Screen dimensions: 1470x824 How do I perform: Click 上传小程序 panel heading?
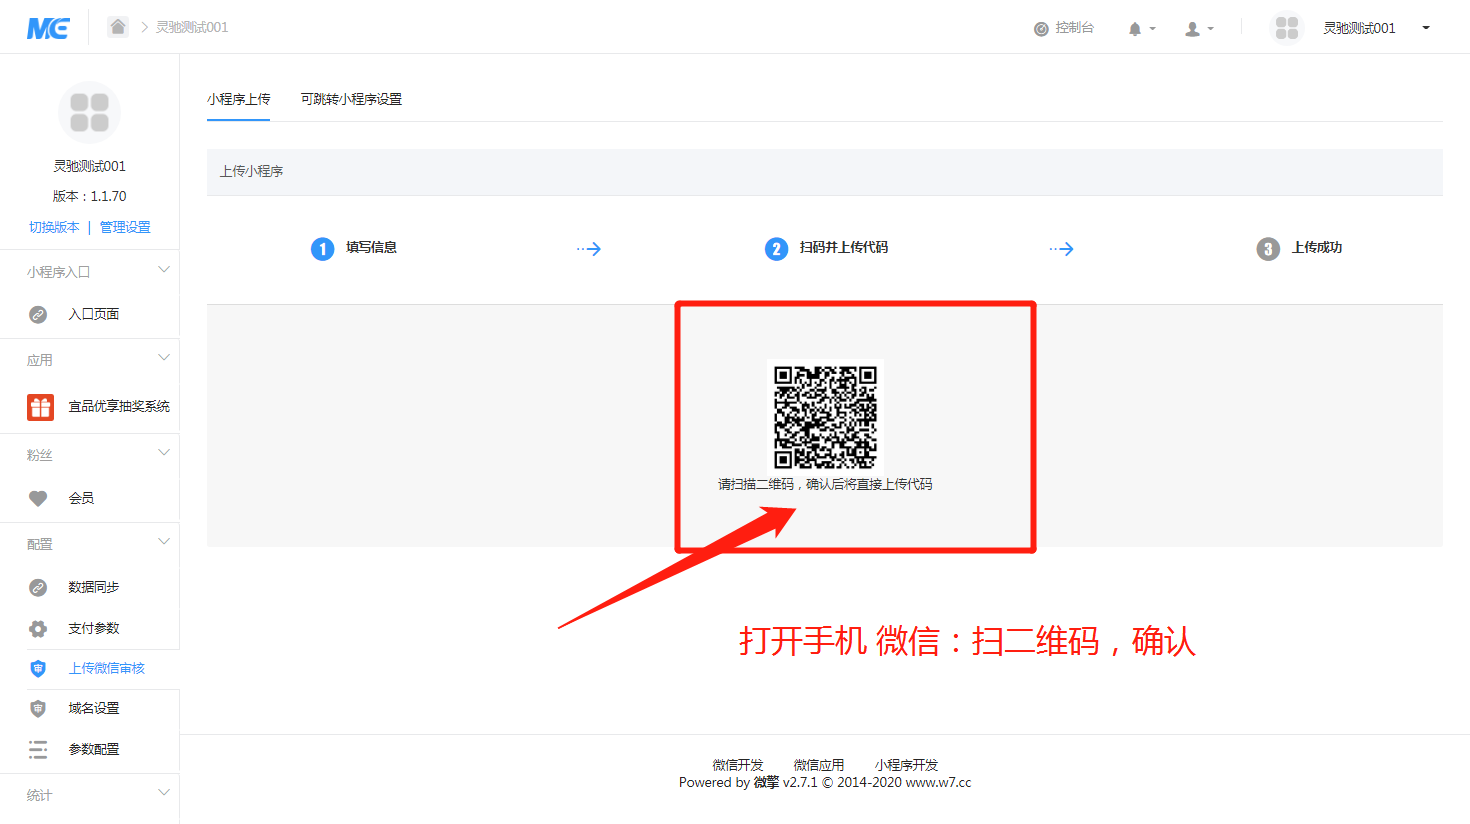click(x=251, y=171)
